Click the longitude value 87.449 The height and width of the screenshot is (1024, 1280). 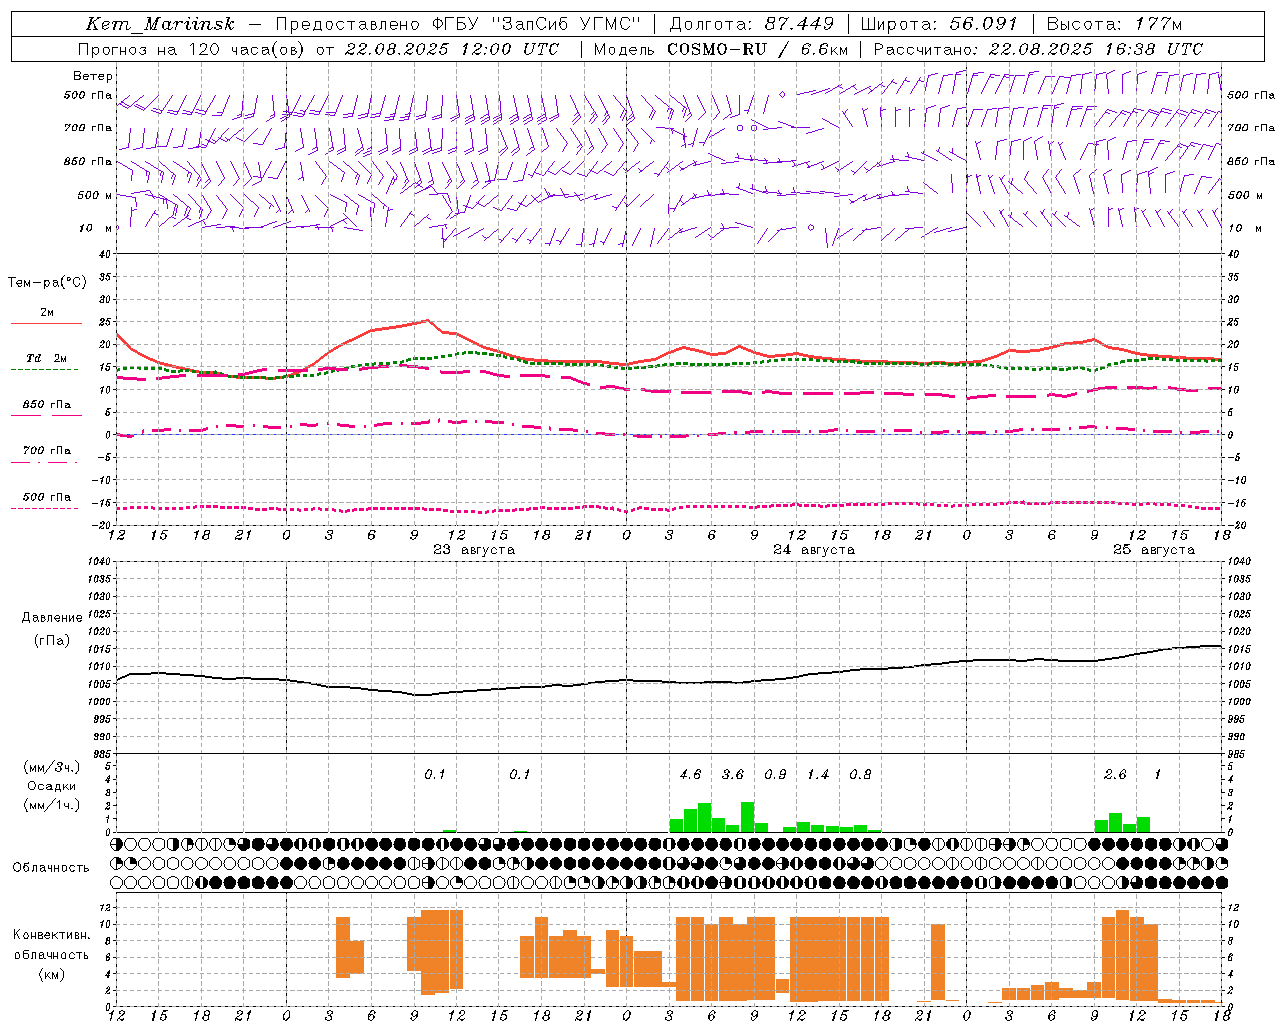(800, 24)
